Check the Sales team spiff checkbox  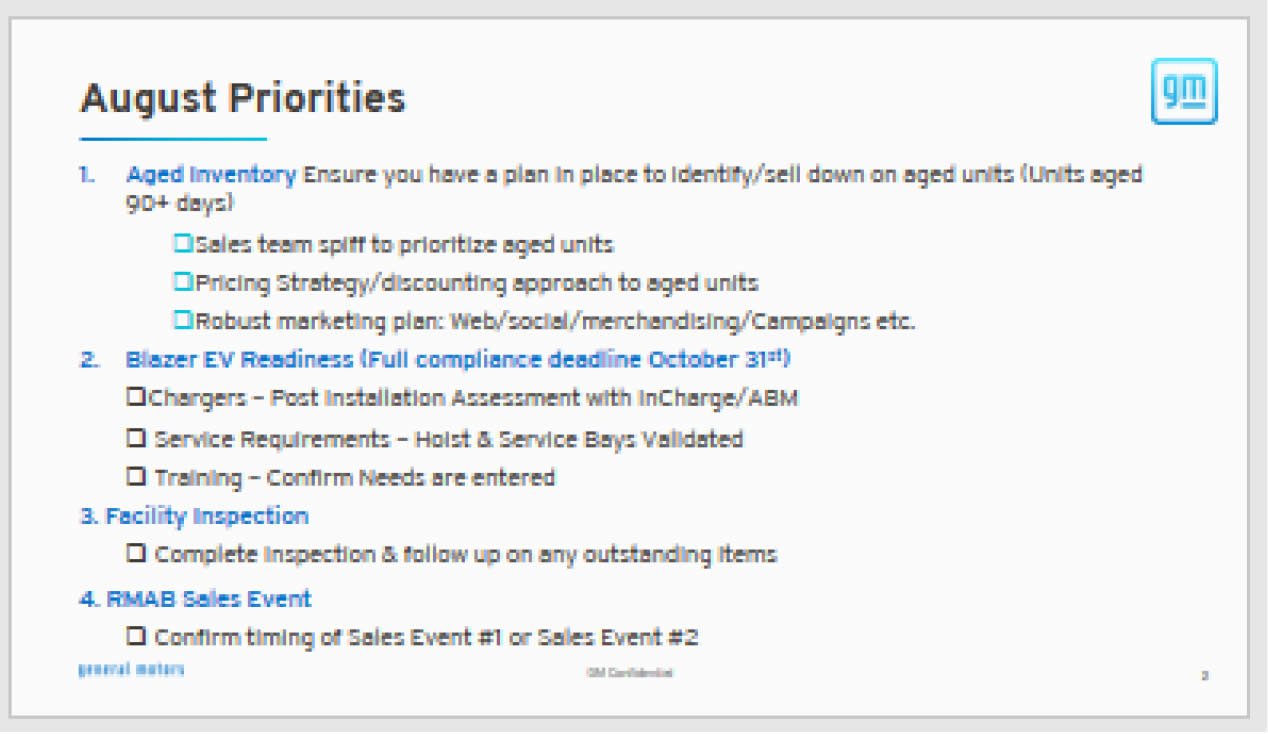click(x=183, y=243)
